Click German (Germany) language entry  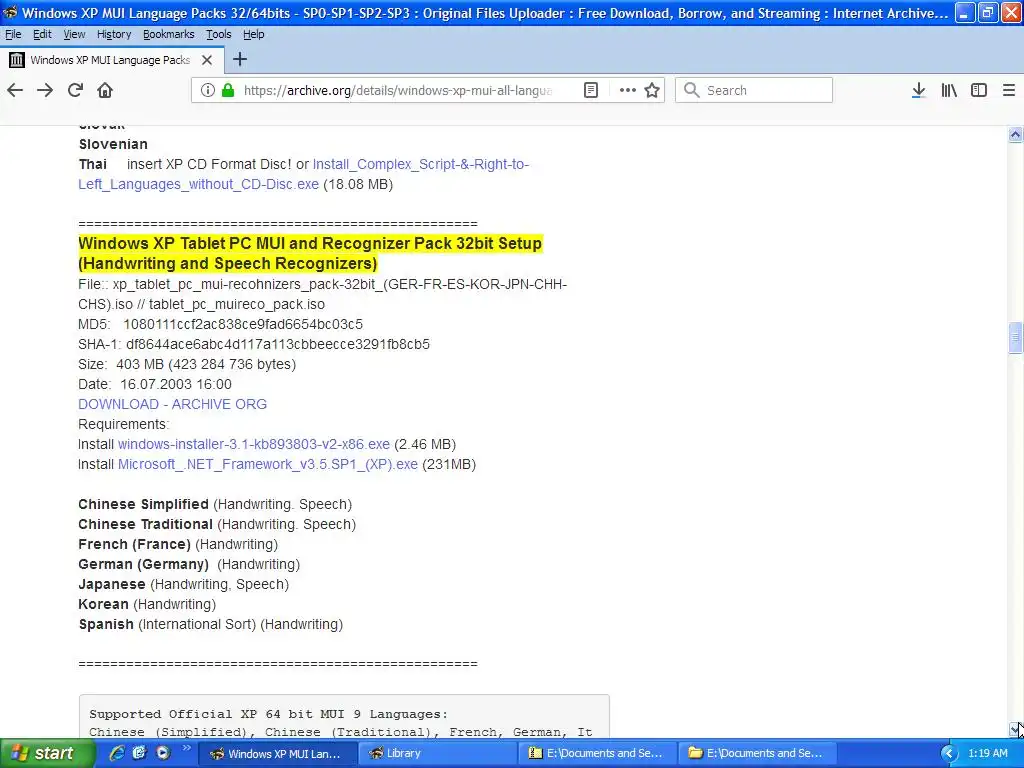pyautogui.click(x=189, y=564)
